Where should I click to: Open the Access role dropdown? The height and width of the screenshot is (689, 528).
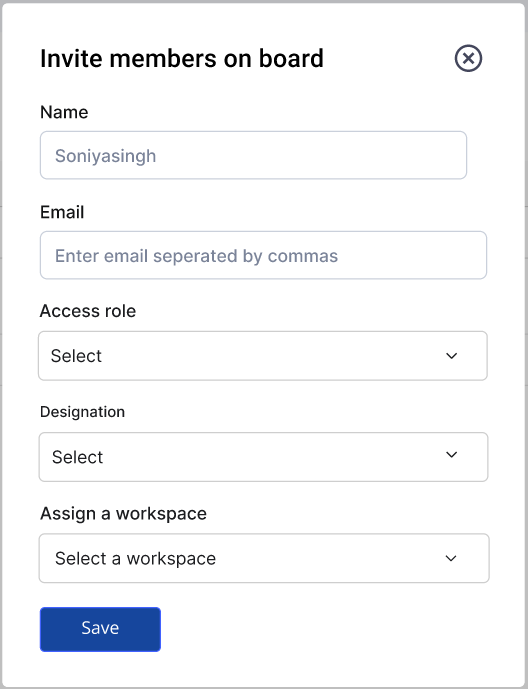coord(263,355)
